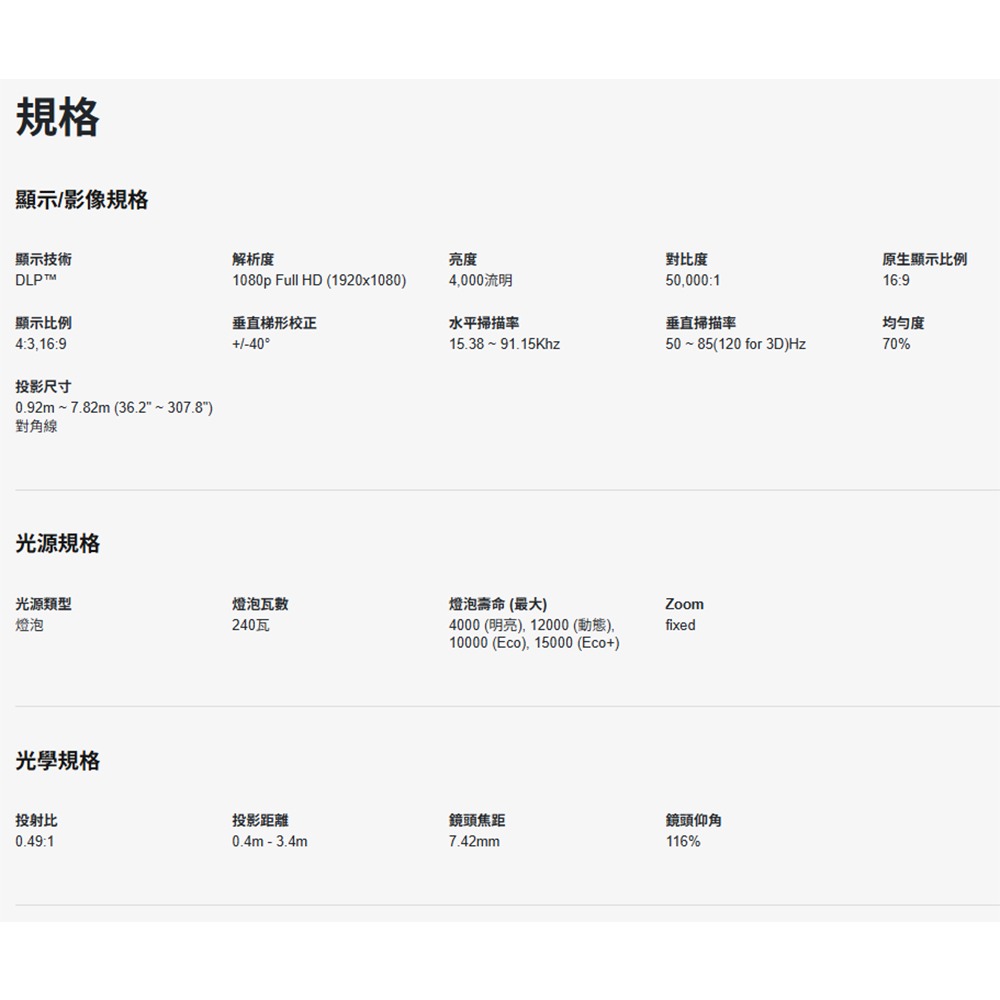Screen dimensions: 1000x1000
Task: Click the 光學規格 section heading
Action: click(x=58, y=761)
